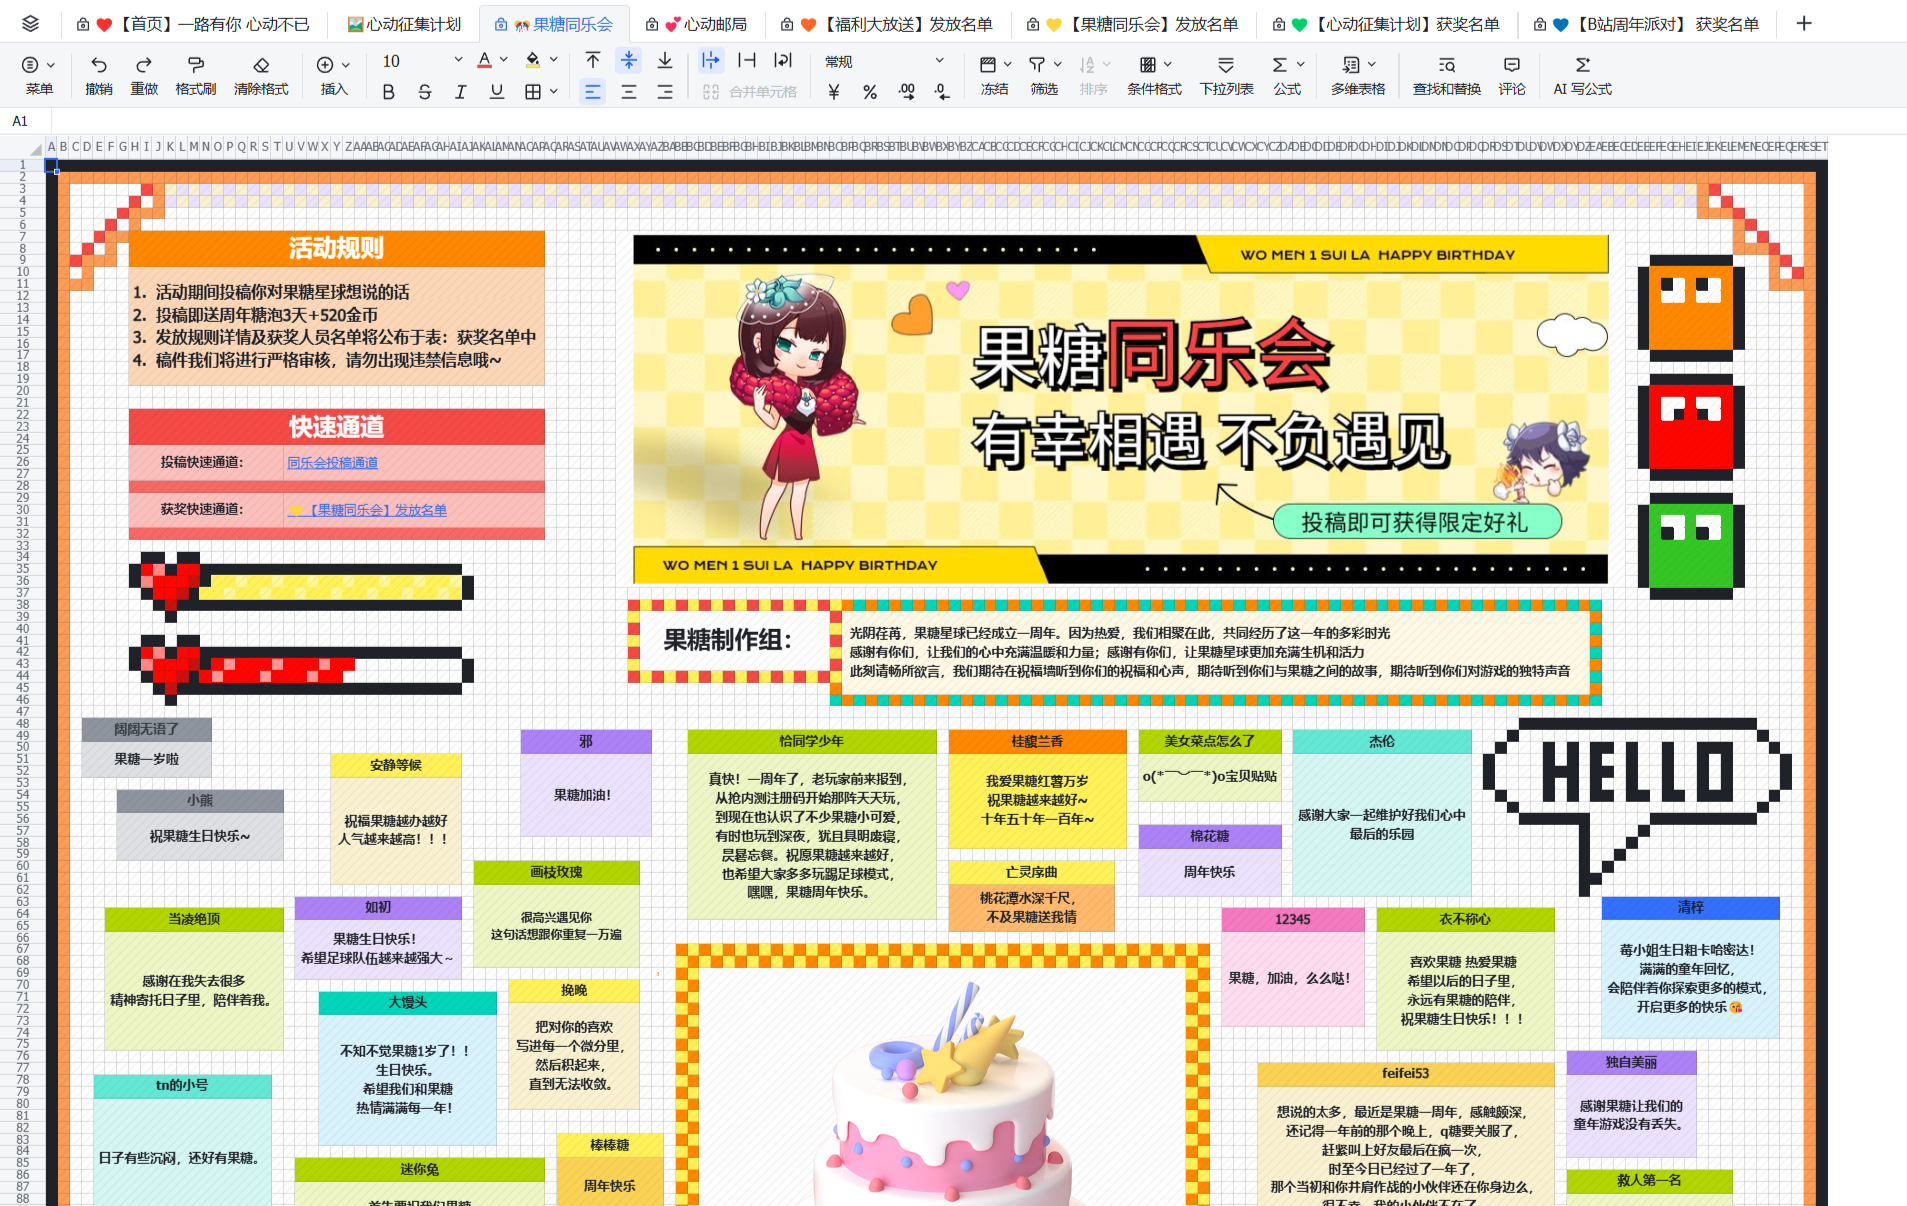Expand the number format 常规 dropdown
The height and width of the screenshot is (1206, 1907).
pyautogui.click(x=939, y=61)
